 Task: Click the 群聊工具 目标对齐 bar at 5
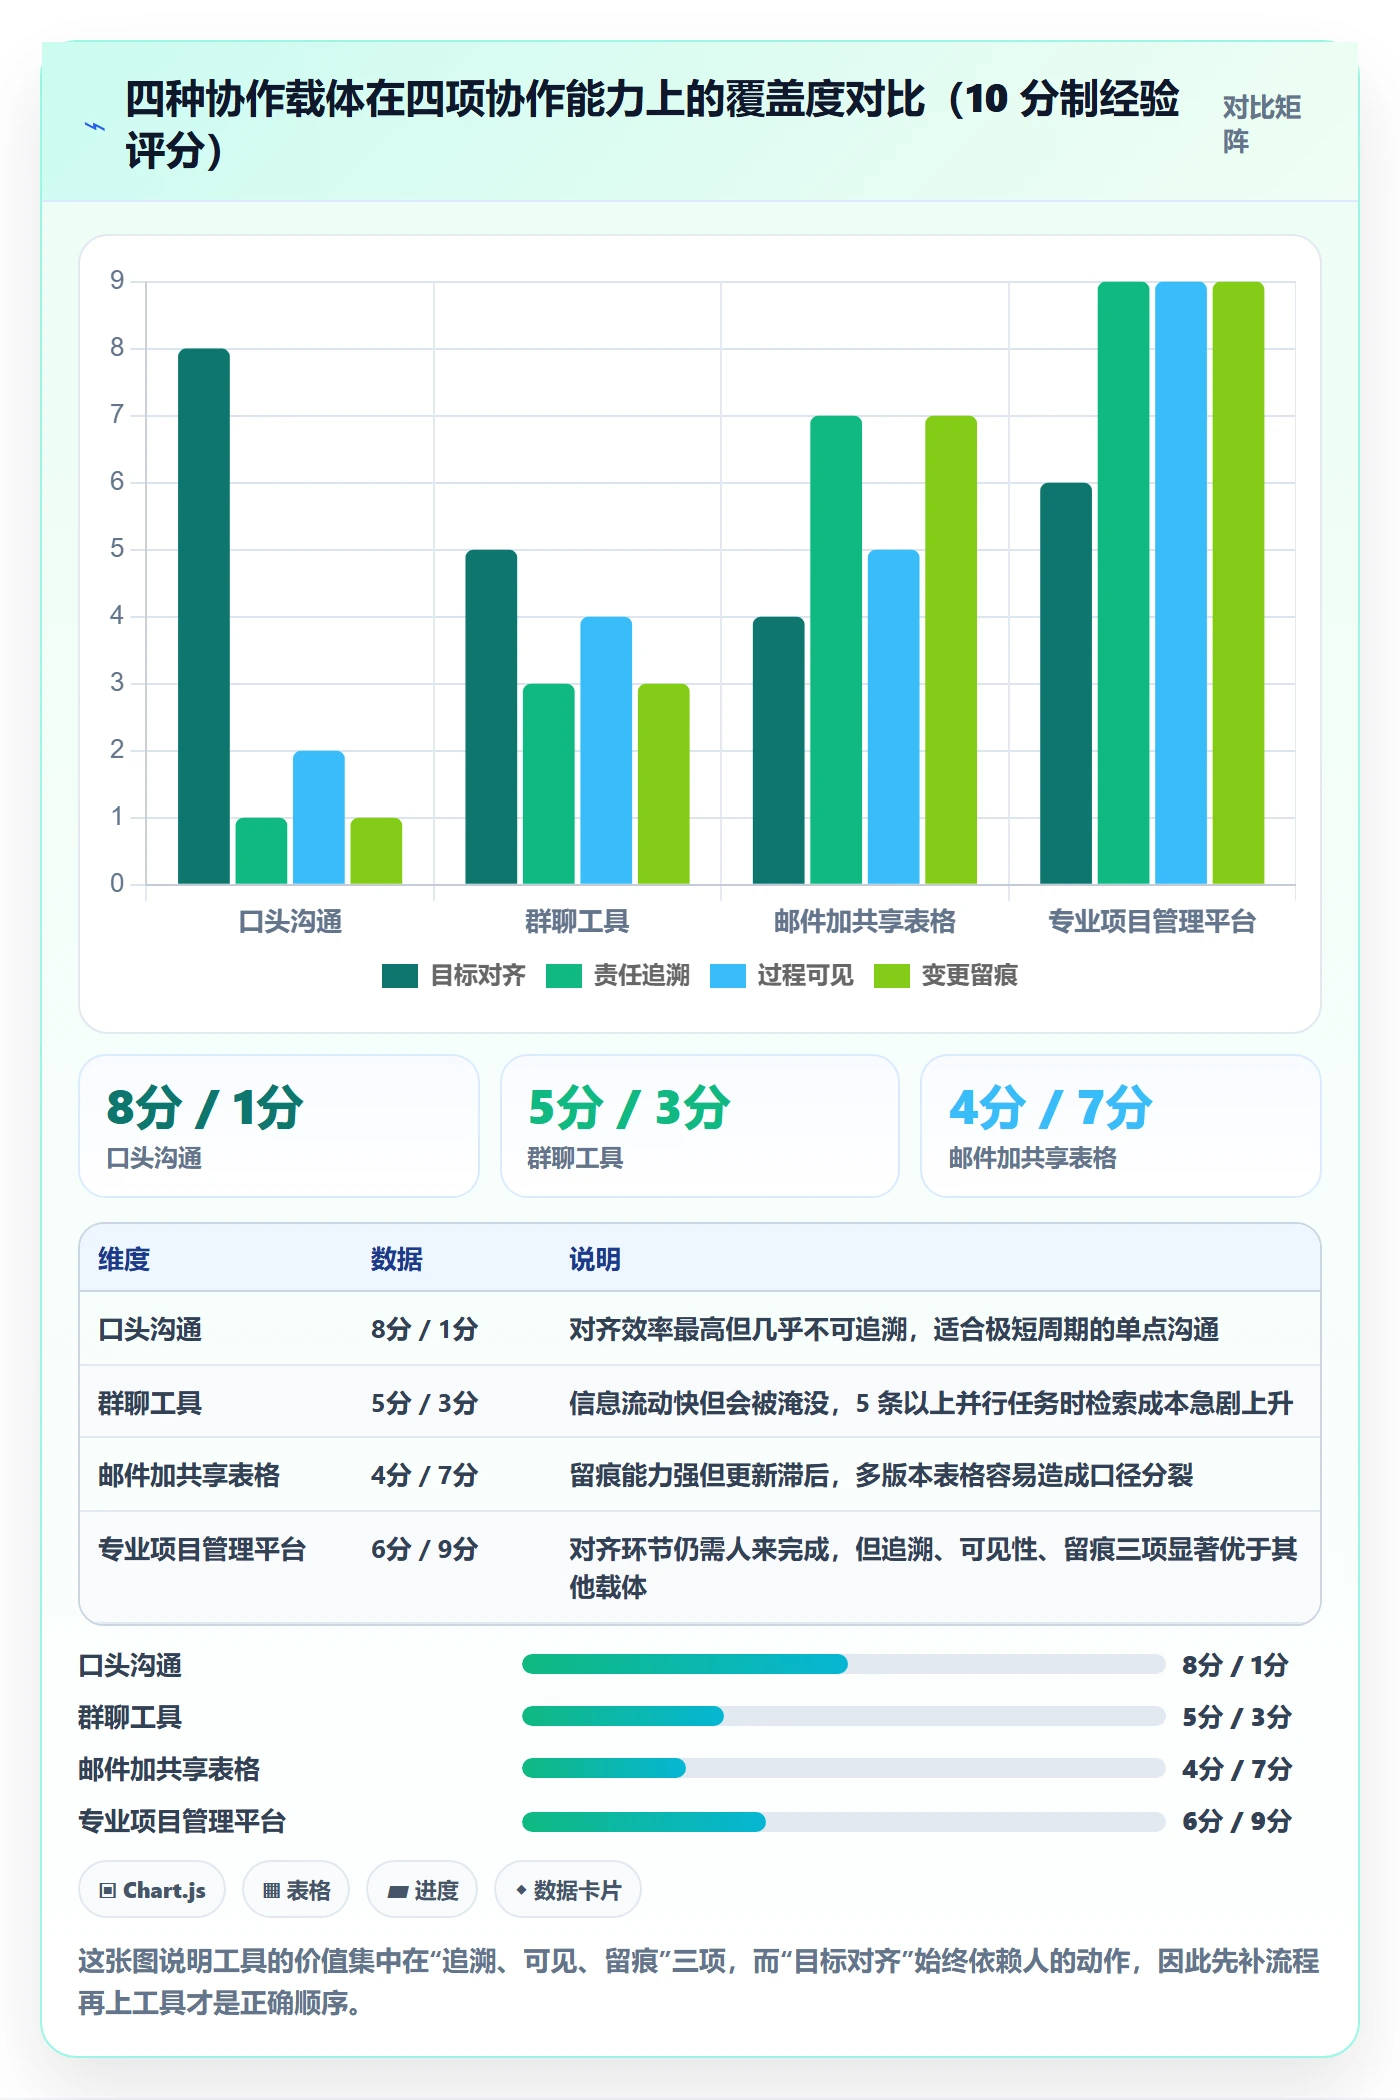pos(491,716)
